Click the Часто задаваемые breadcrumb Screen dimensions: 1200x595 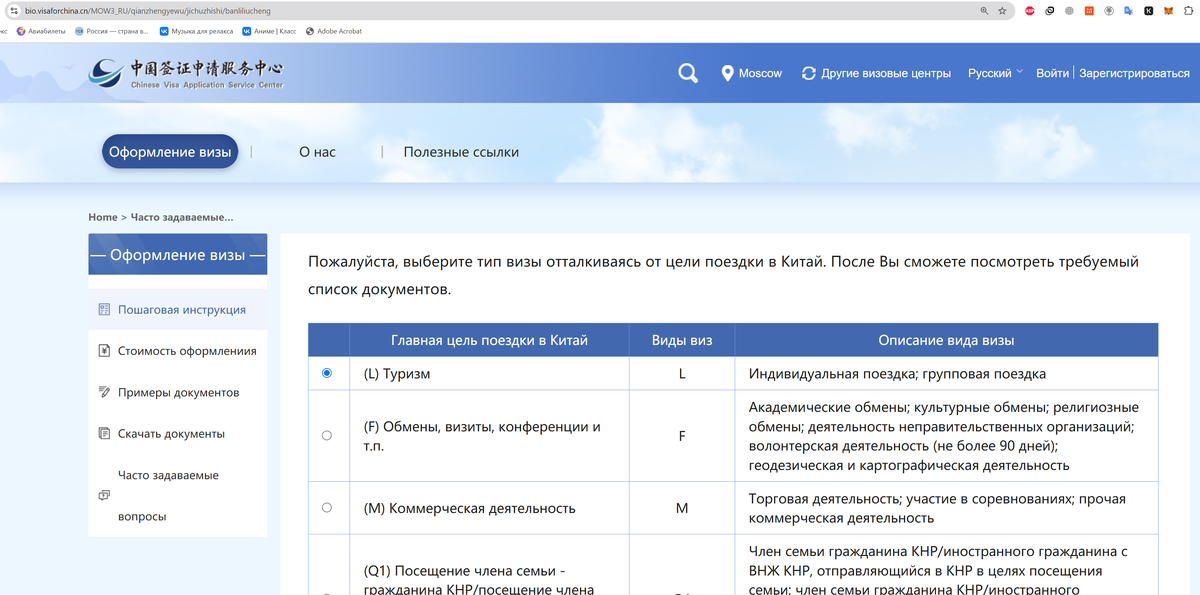pos(182,217)
